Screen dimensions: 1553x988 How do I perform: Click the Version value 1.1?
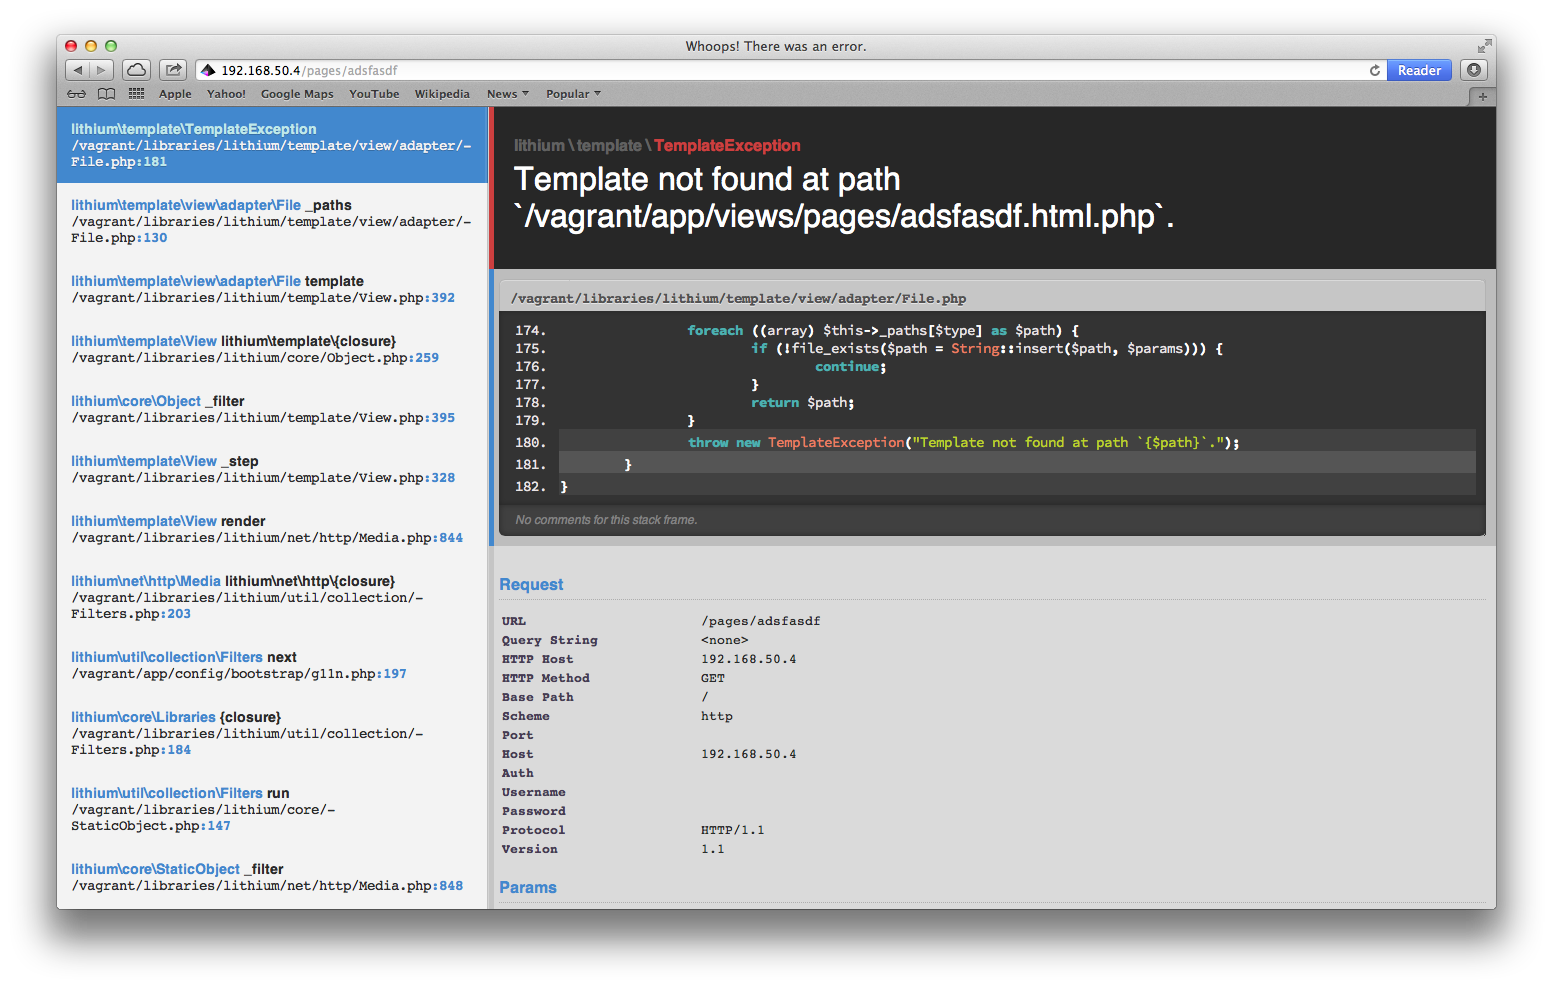point(713,849)
